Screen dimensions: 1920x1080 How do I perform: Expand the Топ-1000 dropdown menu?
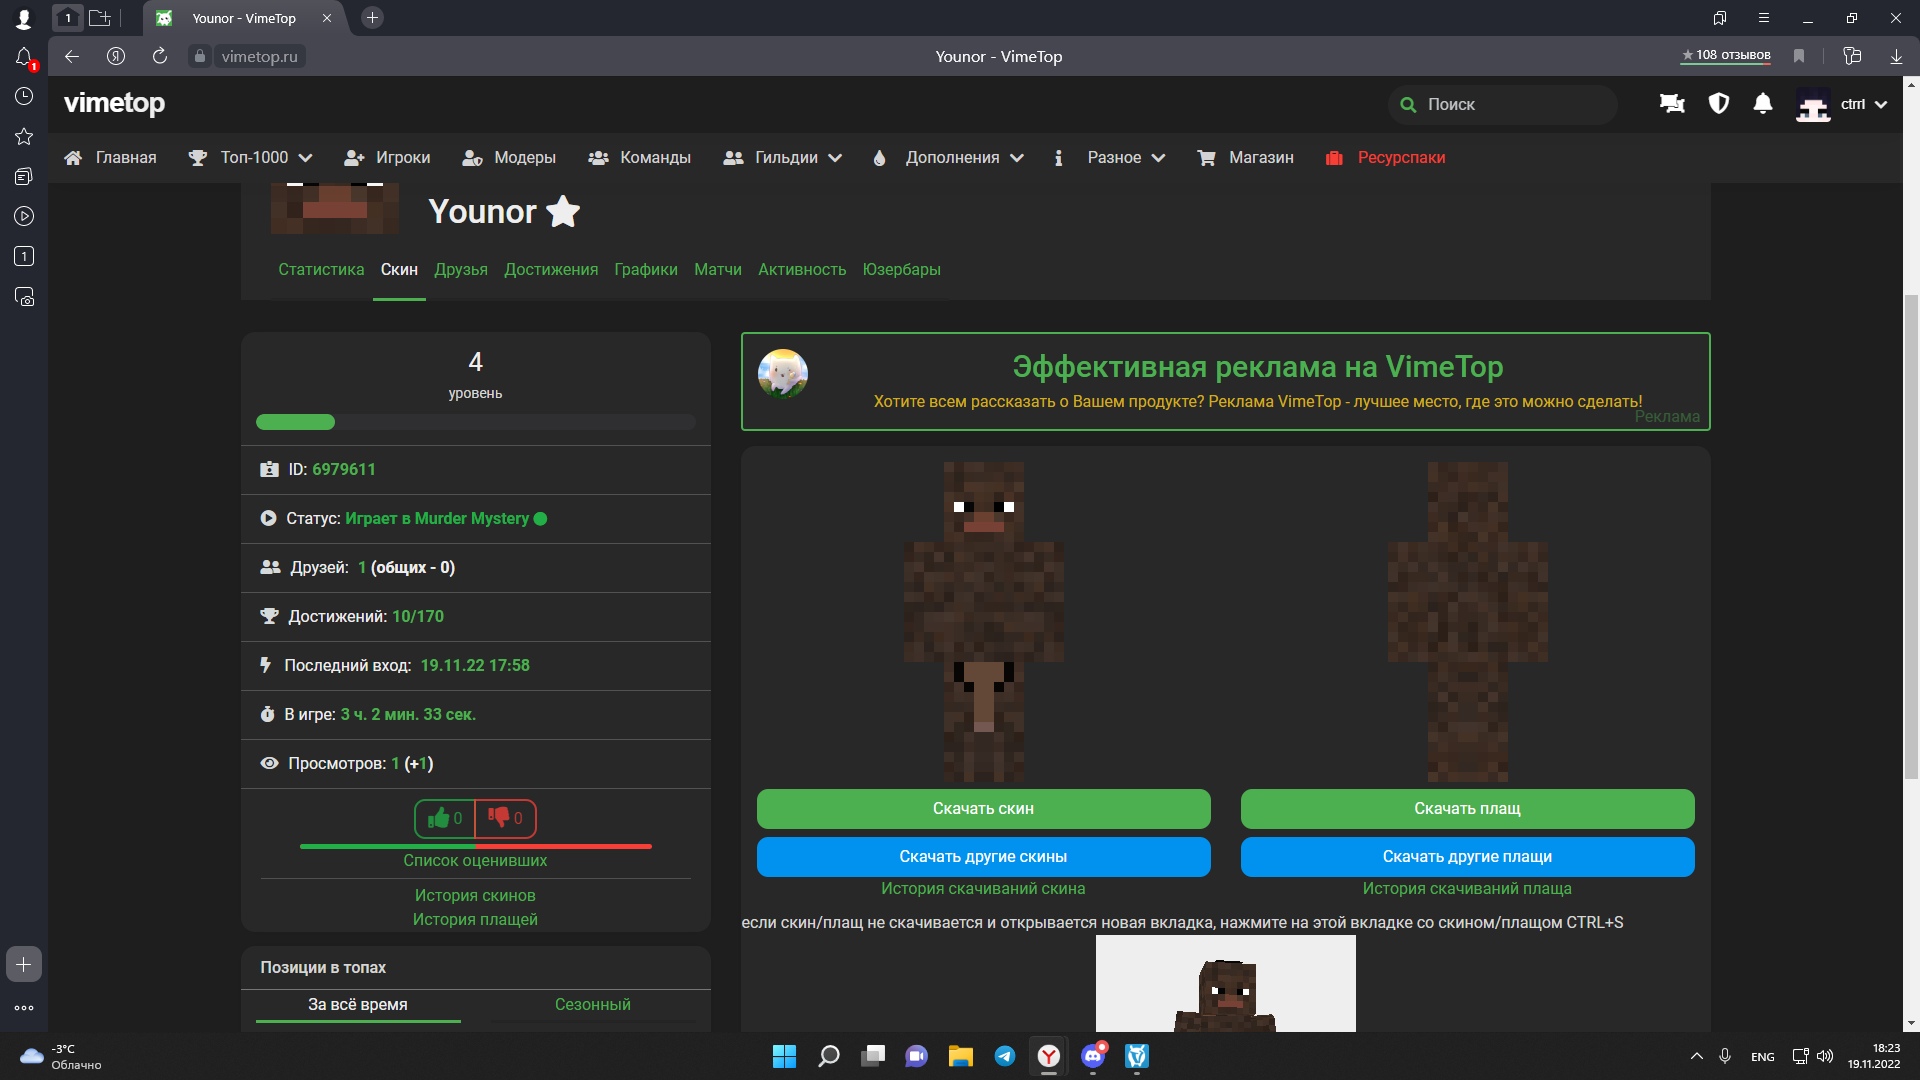pos(252,158)
